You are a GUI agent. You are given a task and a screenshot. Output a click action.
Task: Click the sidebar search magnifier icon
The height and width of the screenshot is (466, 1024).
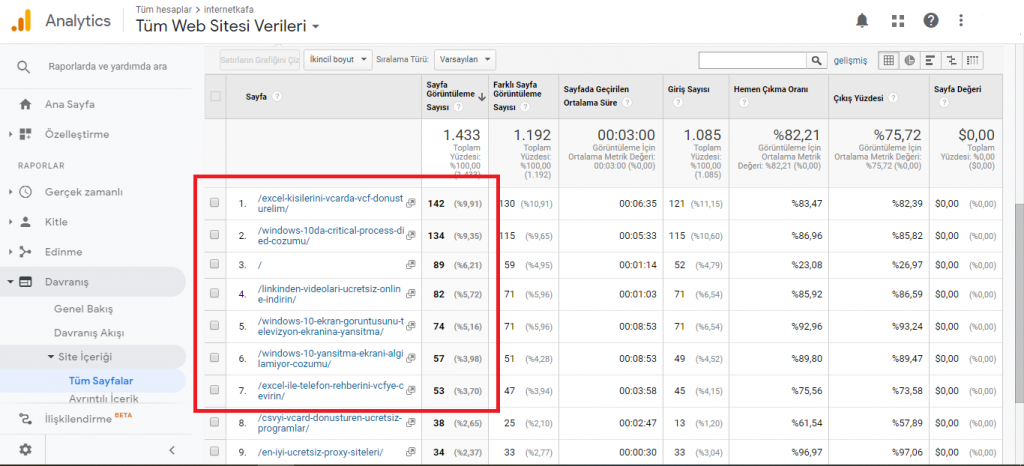[24, 67]
